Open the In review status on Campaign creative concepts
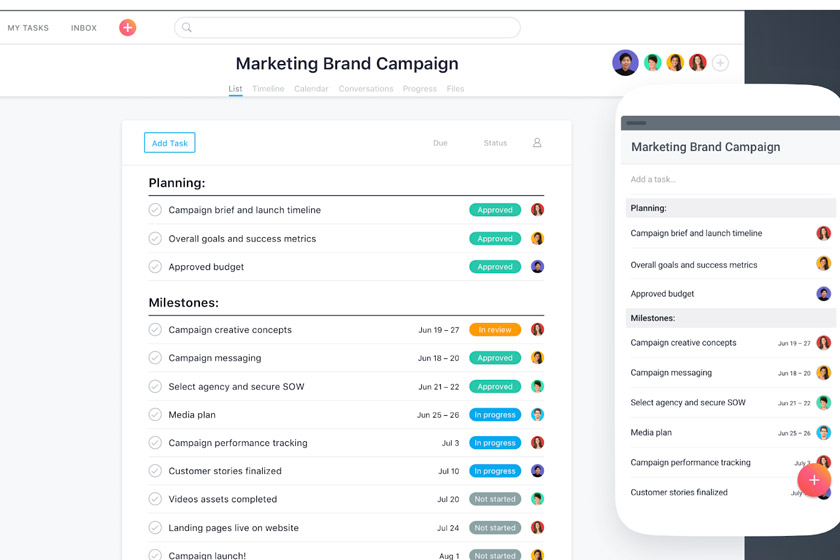The image size is (840, 560). (x=495, y=330)
